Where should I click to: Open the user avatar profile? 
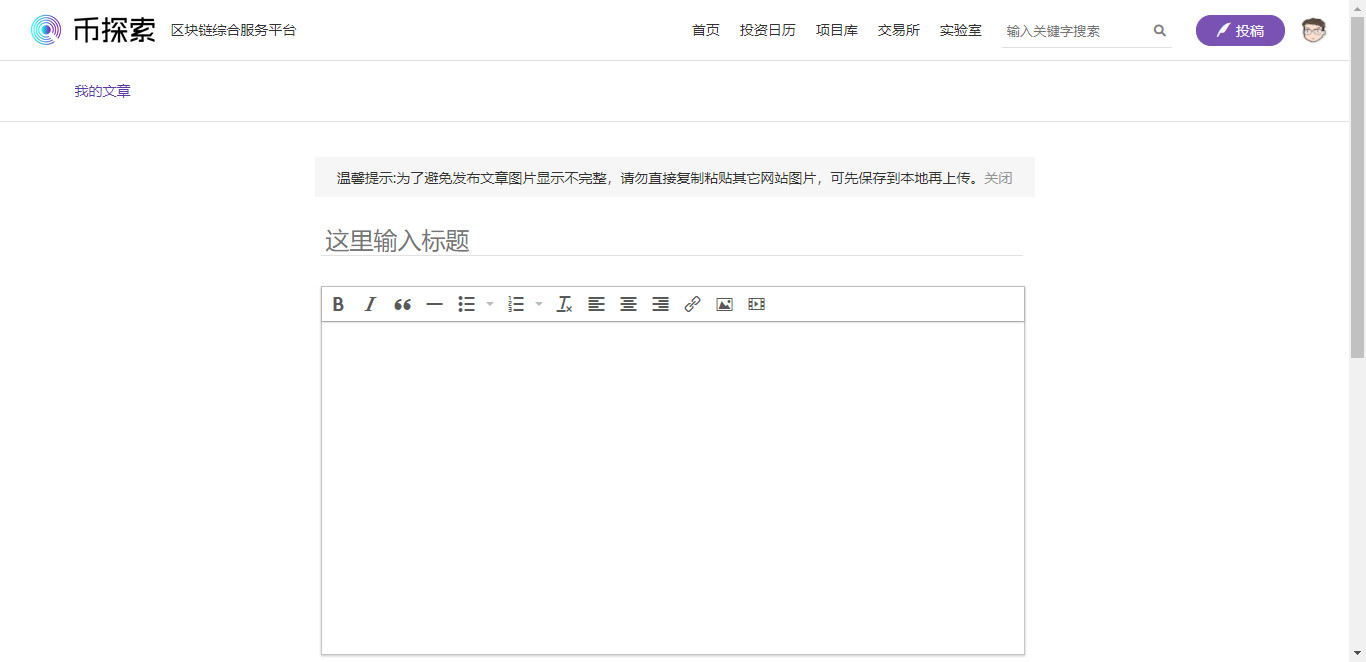(1313, 30)
